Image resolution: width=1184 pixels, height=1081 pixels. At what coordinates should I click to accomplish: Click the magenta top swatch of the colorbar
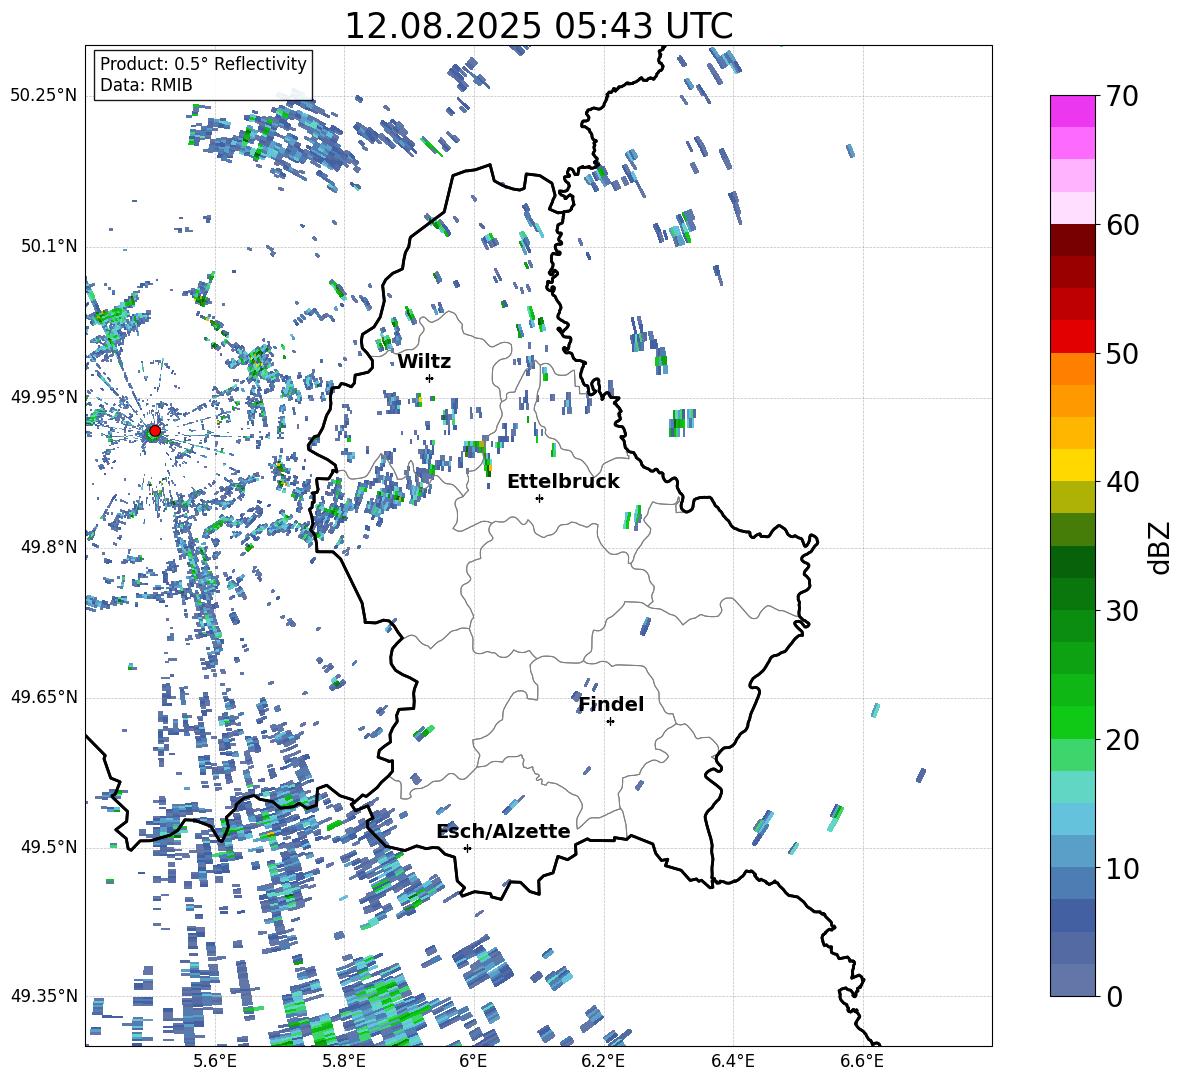(1073, 112)
